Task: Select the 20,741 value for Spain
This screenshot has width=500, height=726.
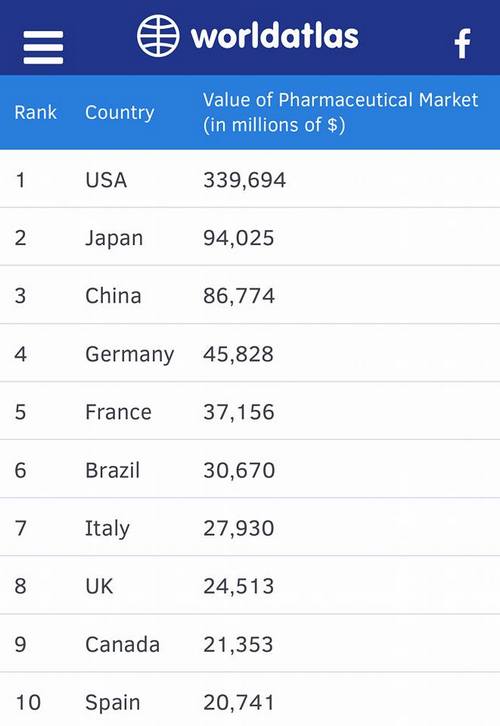Action: 238,702
